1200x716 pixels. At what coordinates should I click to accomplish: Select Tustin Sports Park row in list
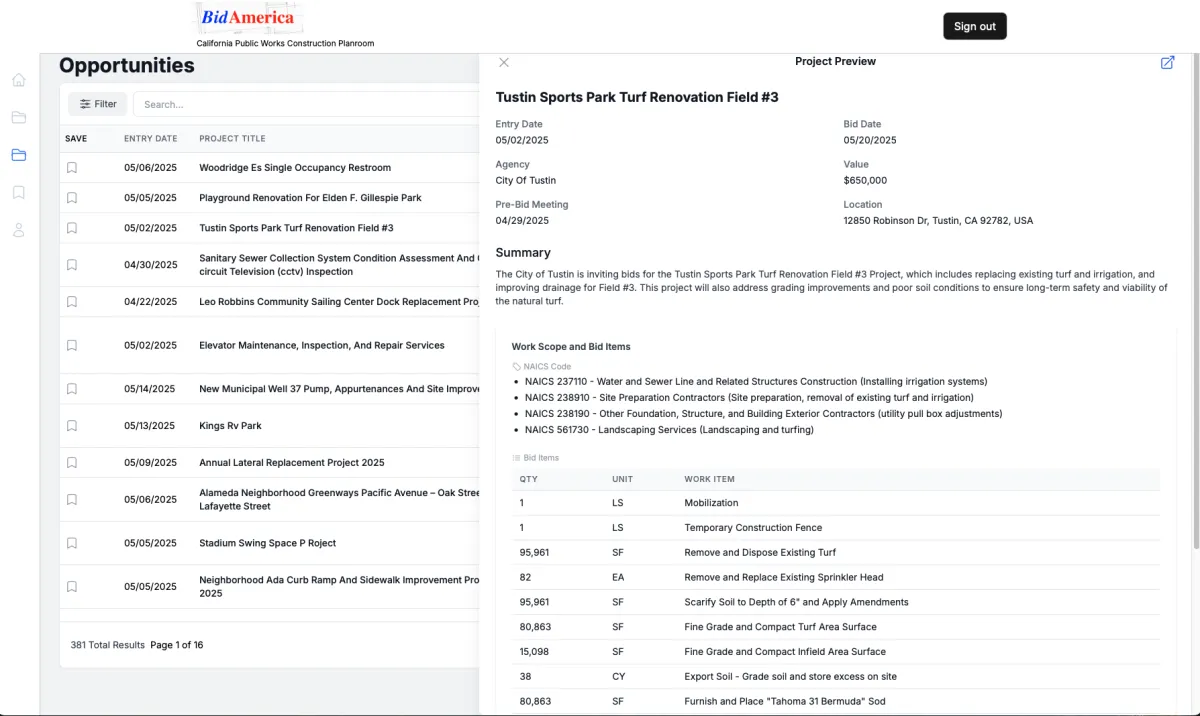coord(296,228)
